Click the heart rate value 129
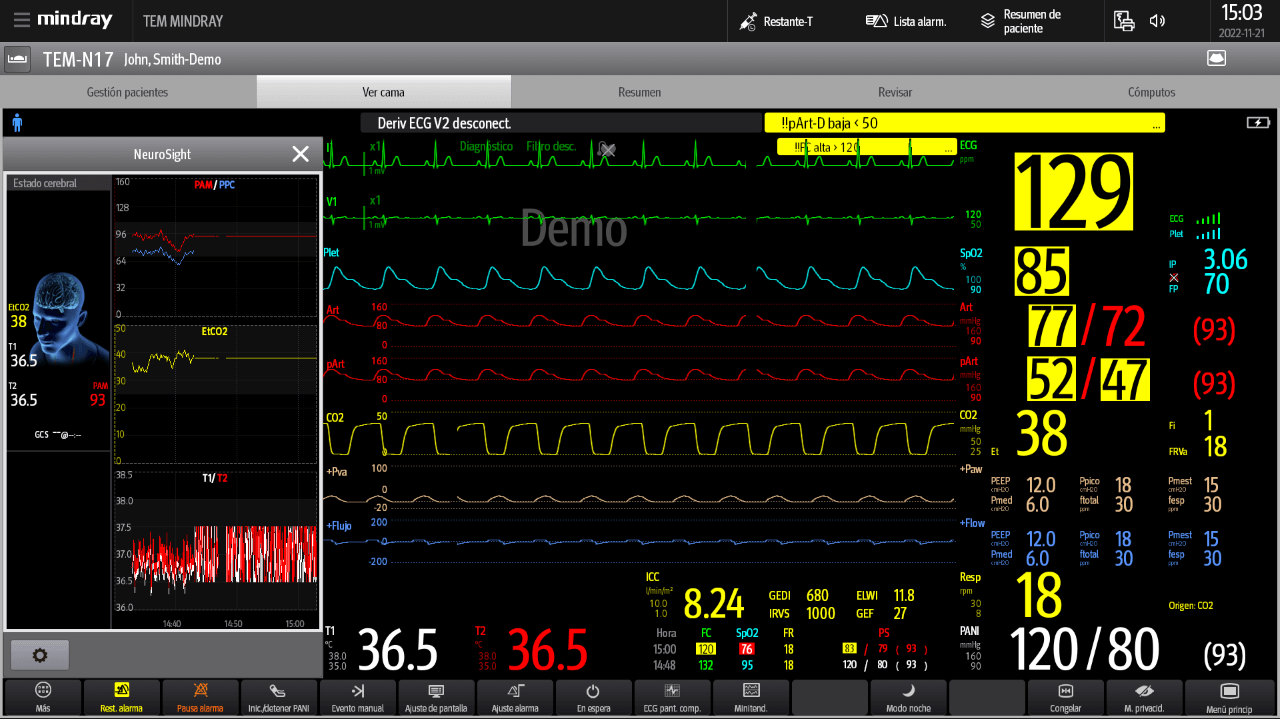Screen dimensions: 1280x719 (x=1074, y=192)
